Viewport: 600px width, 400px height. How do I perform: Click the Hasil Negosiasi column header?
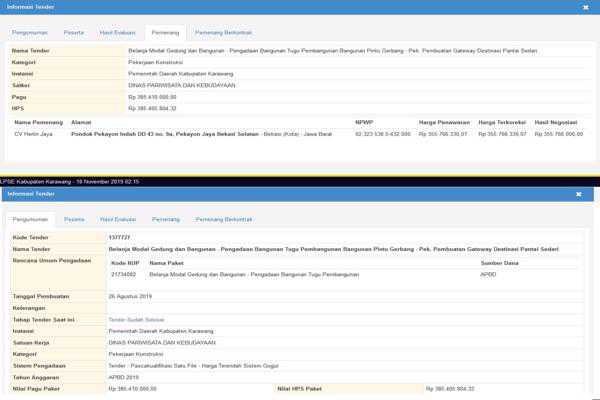[x=559, y=122]
